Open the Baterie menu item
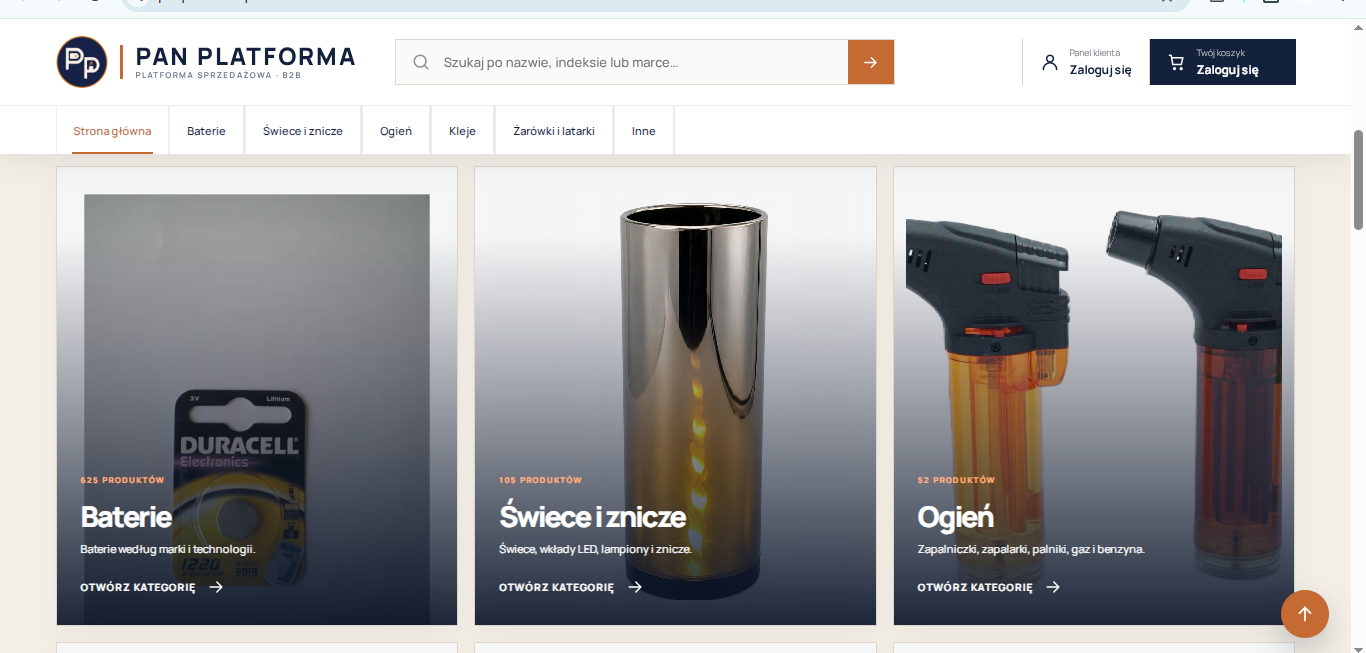Screen dimensions: 1366x653 206,131
